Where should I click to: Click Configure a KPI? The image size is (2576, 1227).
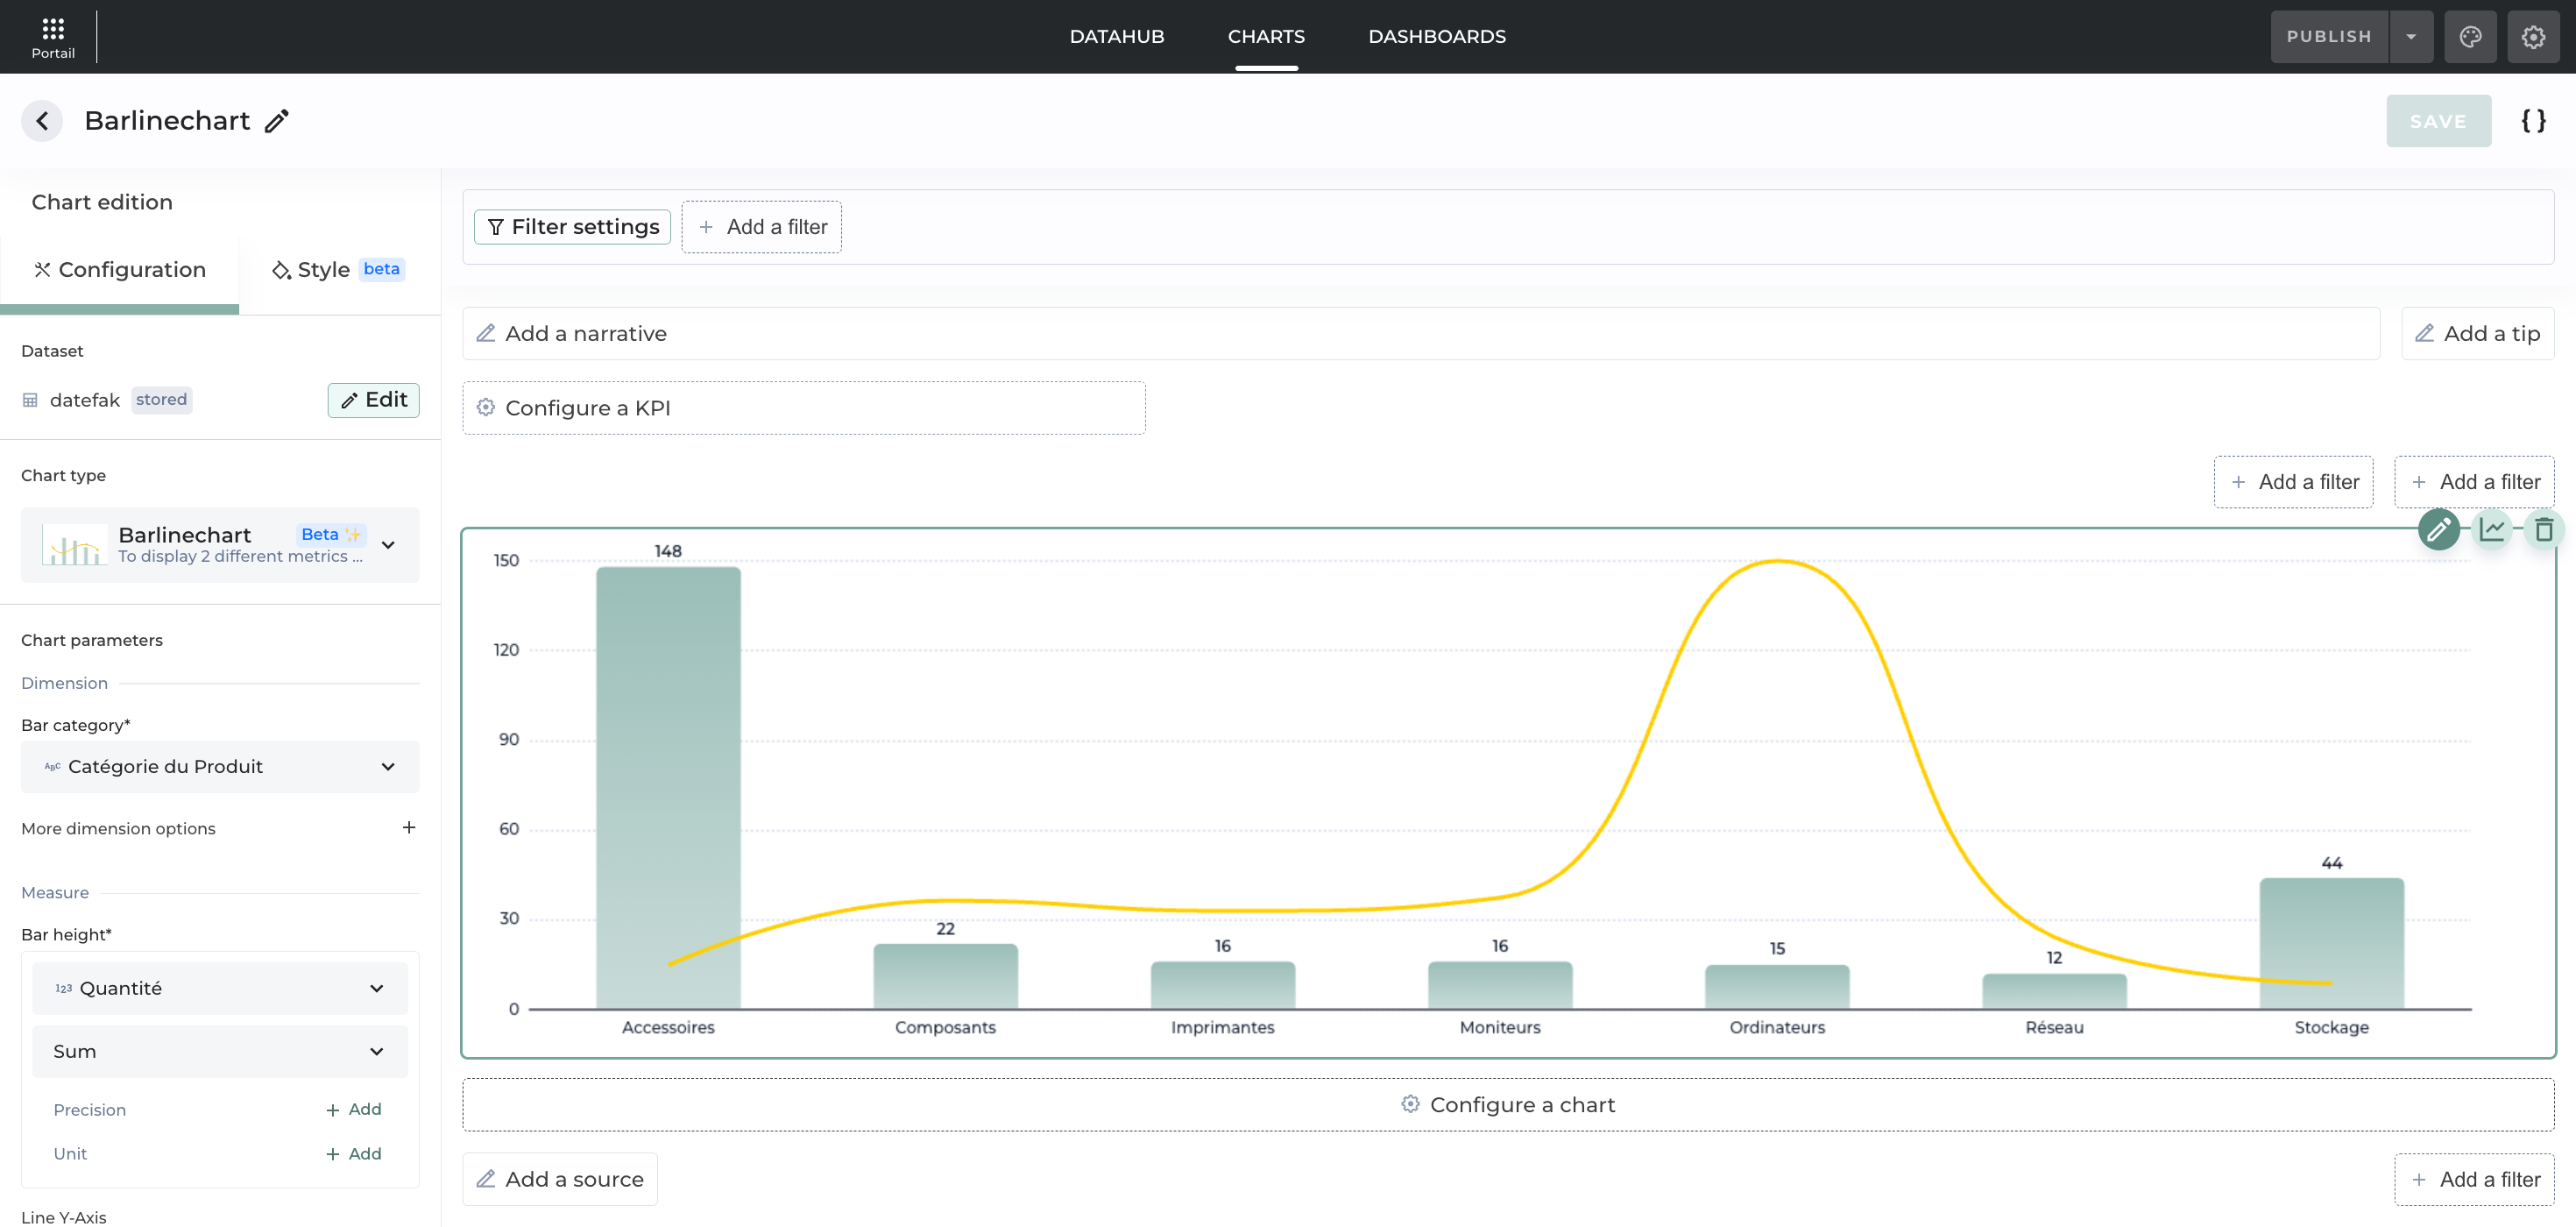pyautogui.click(x=803, y=408)
